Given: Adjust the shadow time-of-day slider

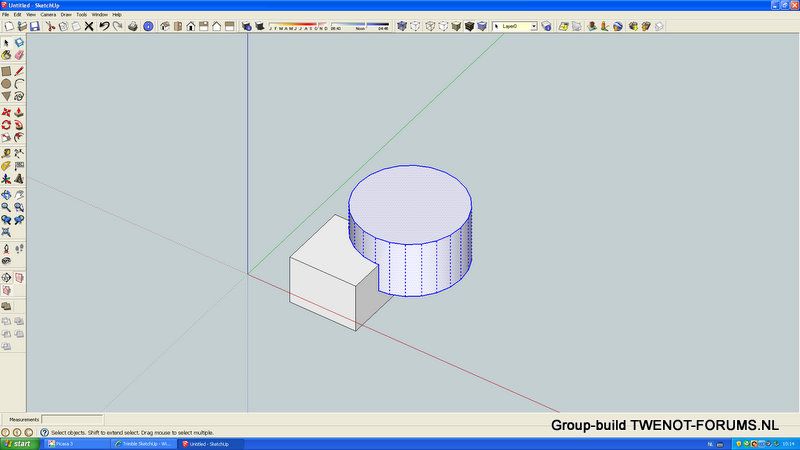Looking at the screenshot, I should click(360, 26).
